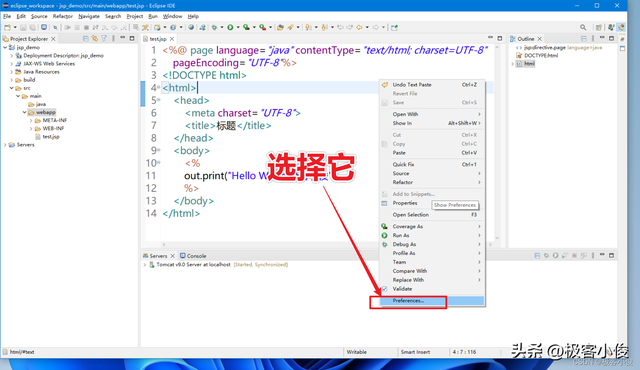Open the File menu
640x370 pixels.
(7, 16)
